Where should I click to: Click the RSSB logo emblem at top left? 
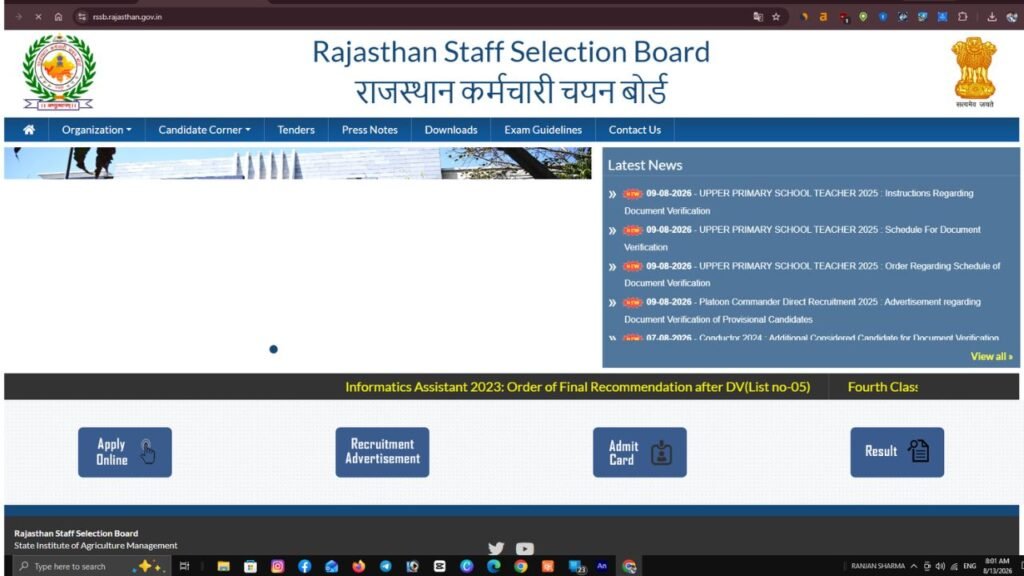pyautogui.click(x=59, y=72)
